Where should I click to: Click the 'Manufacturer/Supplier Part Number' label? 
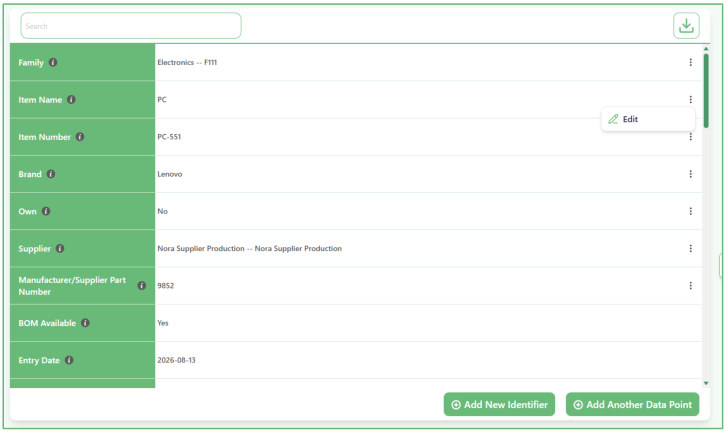[72, 286]
